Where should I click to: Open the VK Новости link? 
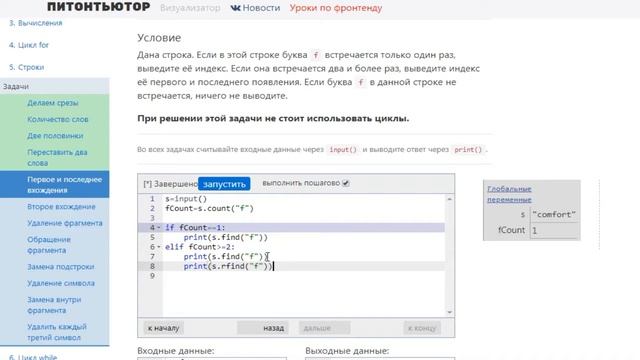[x=255, y=8]
